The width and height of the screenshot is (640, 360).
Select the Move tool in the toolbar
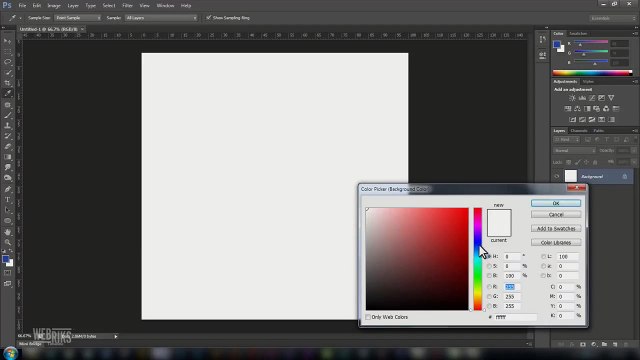point(7,41)
